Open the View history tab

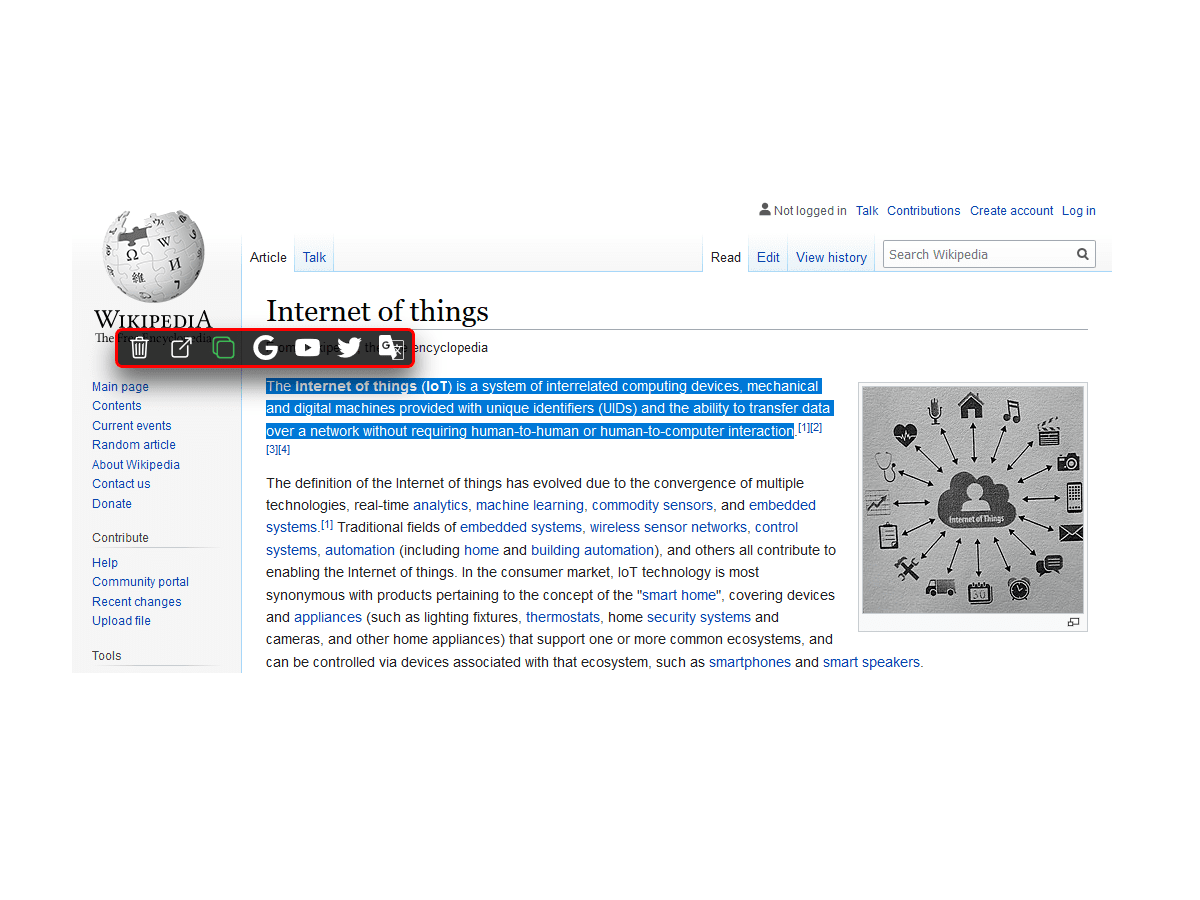click(x=831, y=257)
